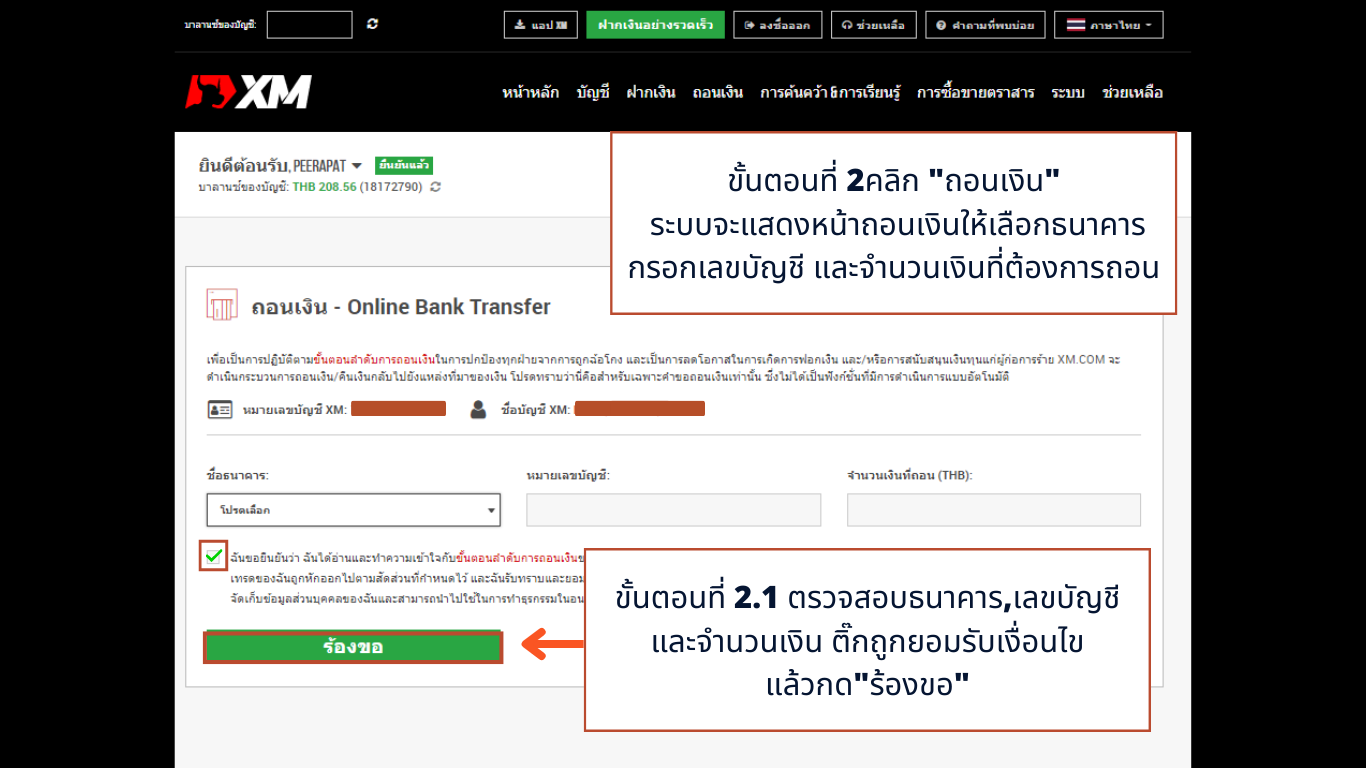Click the THB 208.56 balance text
The image size is (1366, 768).
(324, 187)
